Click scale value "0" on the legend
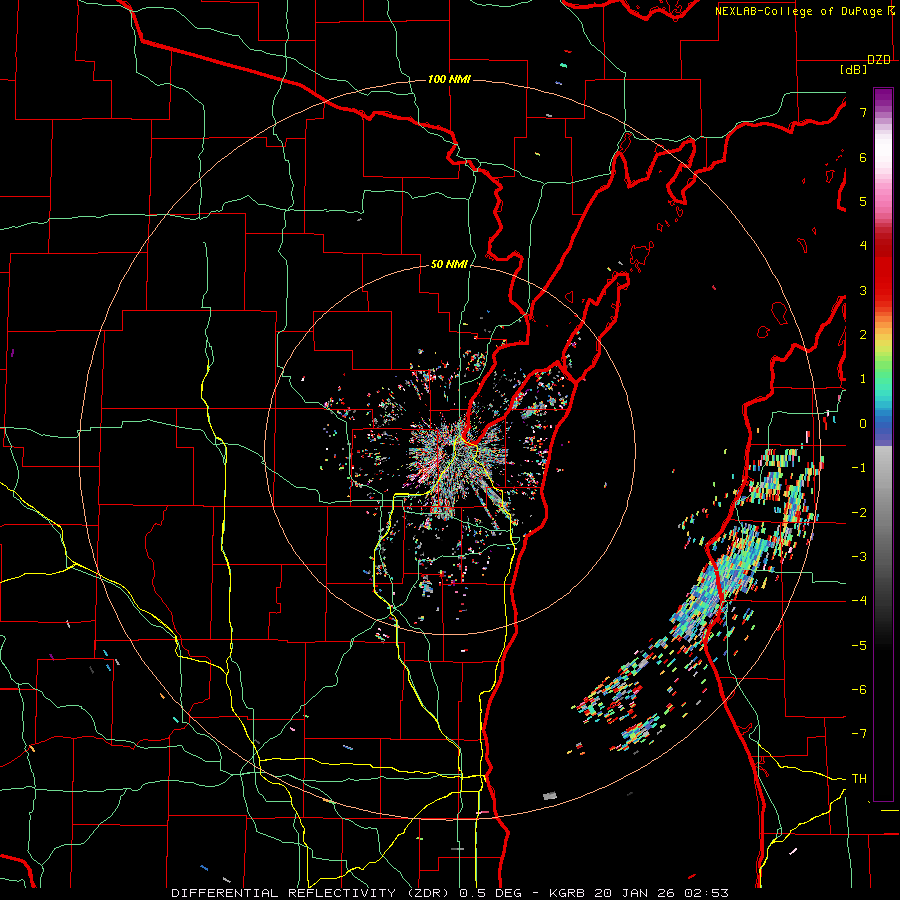The image size is (900, 900). point(863,424)
